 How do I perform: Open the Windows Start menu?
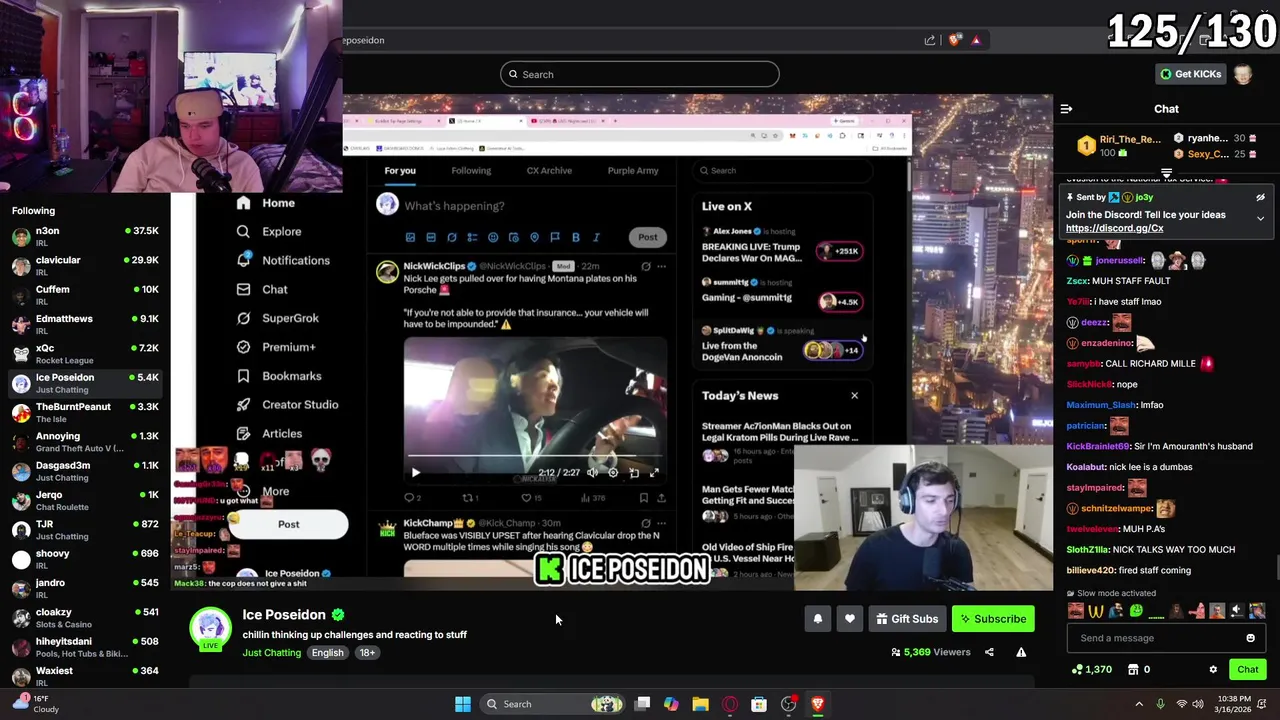[463, 704]
